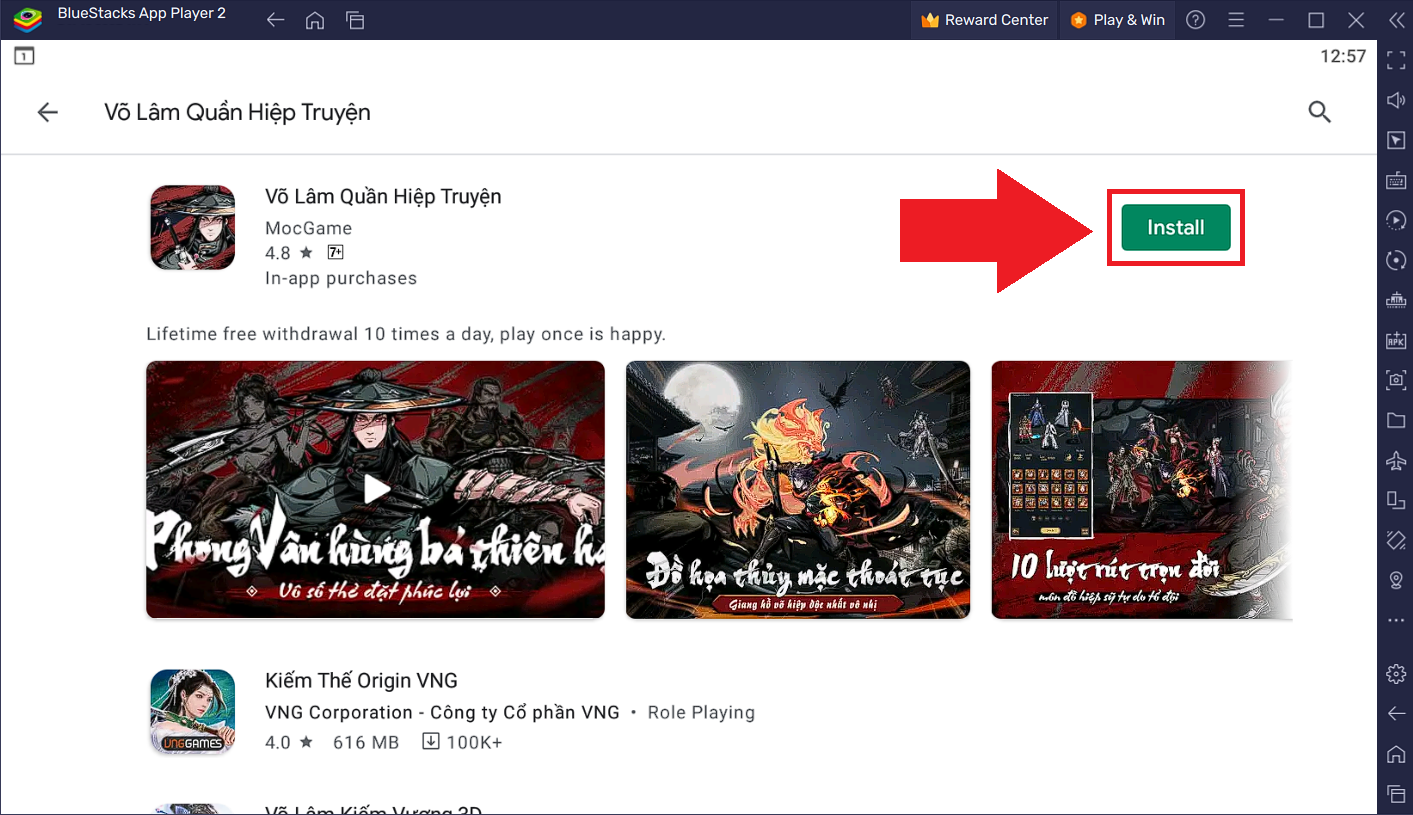This screenshot has height=815, width=1413.
Task: Toggle the airplane mode sidebar icon
Action: tap(1396, 460)
